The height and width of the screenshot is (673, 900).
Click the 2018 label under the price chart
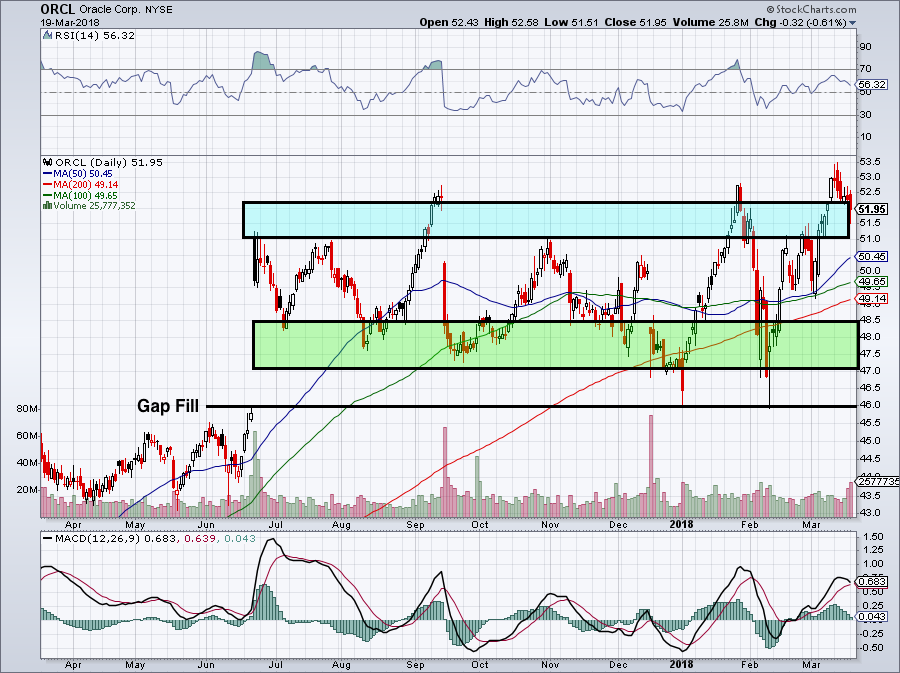681,524
